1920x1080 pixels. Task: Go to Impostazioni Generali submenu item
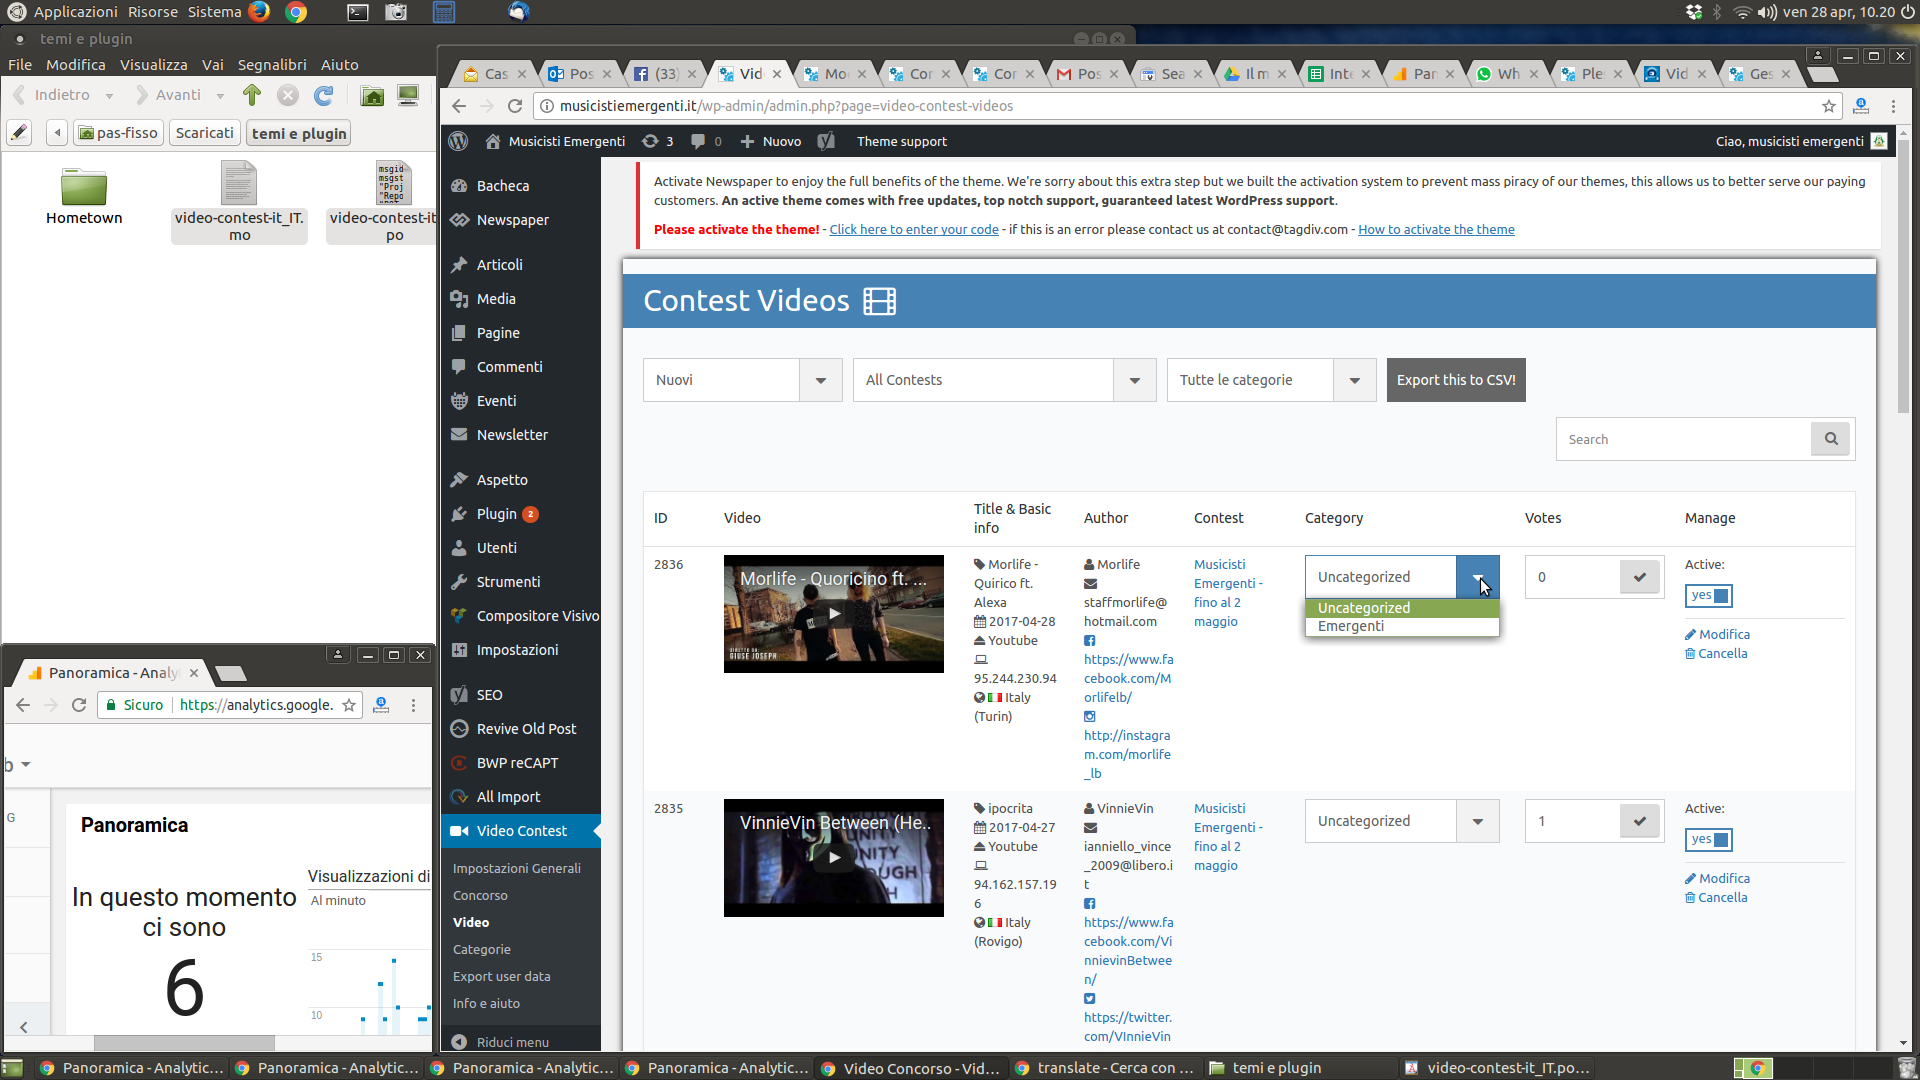[x=517, y=869]
